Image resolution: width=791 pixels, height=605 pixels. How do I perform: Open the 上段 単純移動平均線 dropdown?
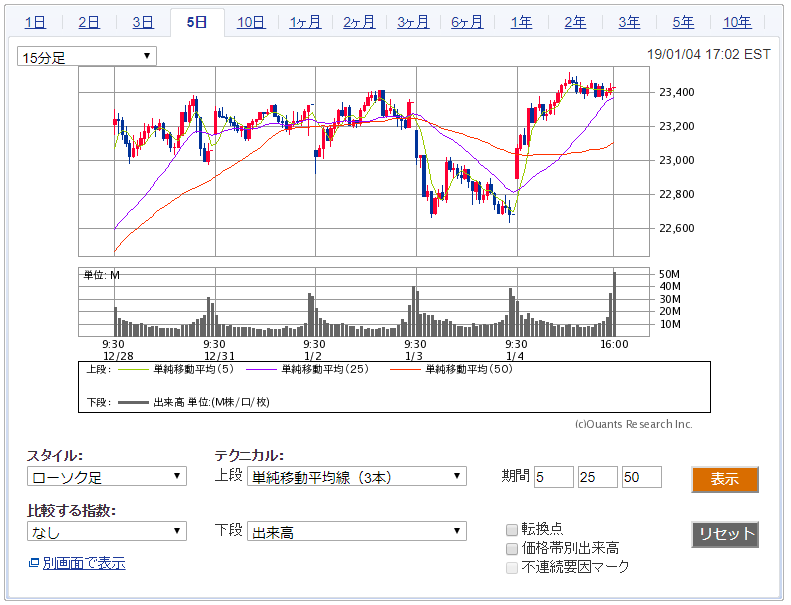coord(357,476)
